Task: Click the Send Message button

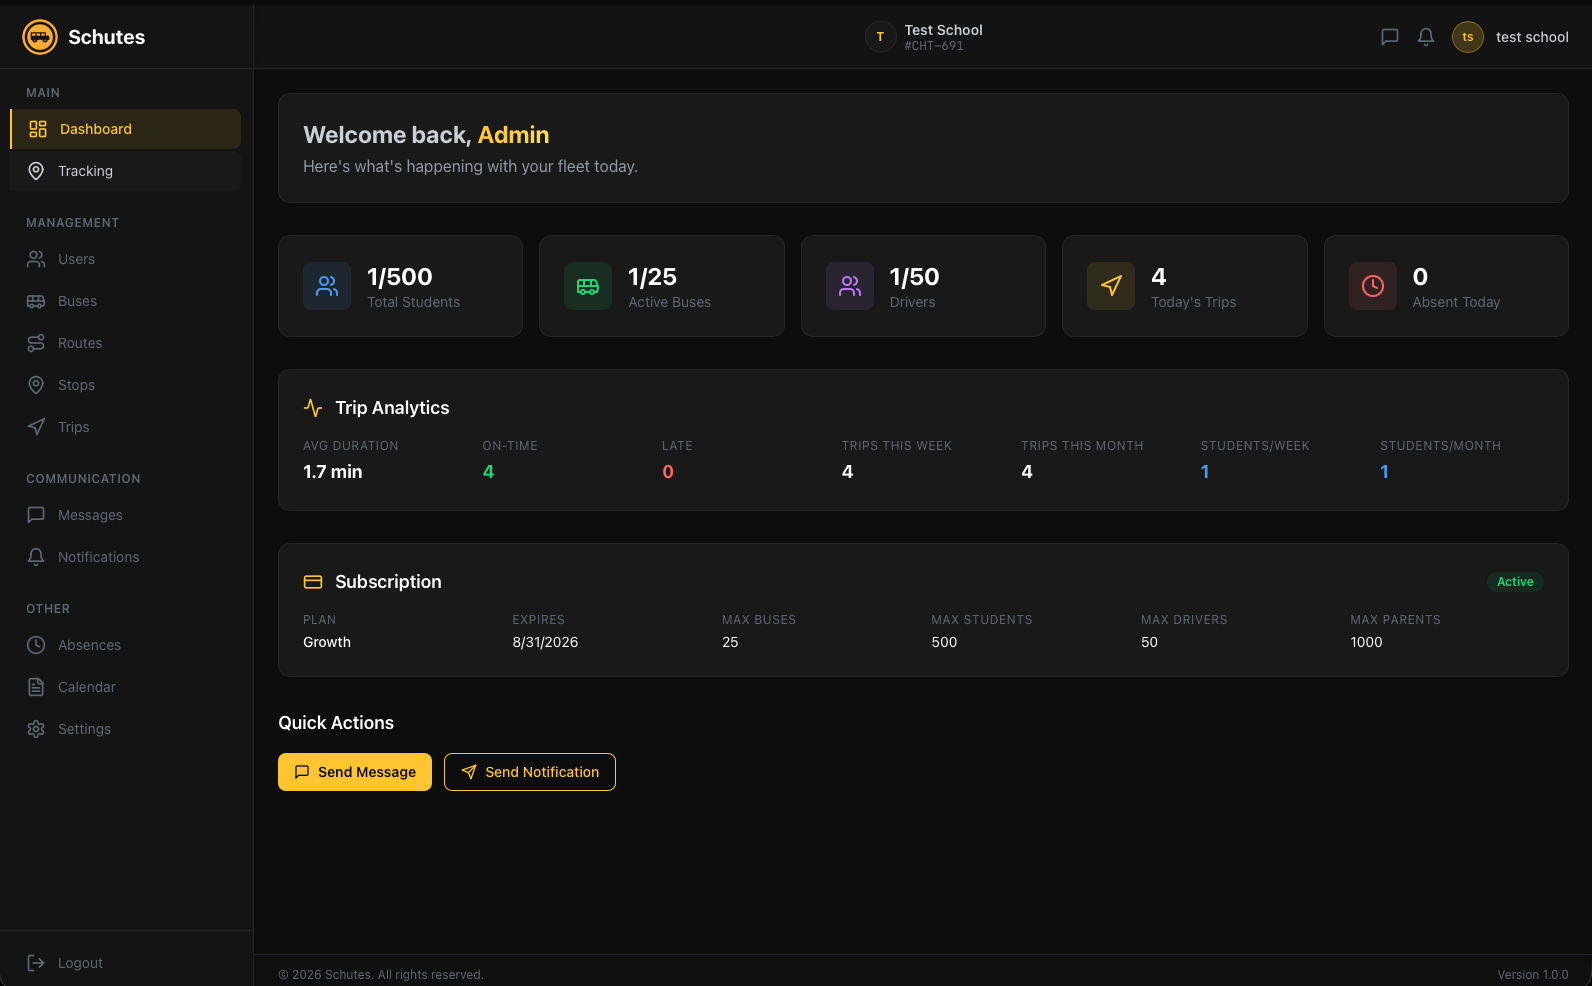Action: click(355, 772)
